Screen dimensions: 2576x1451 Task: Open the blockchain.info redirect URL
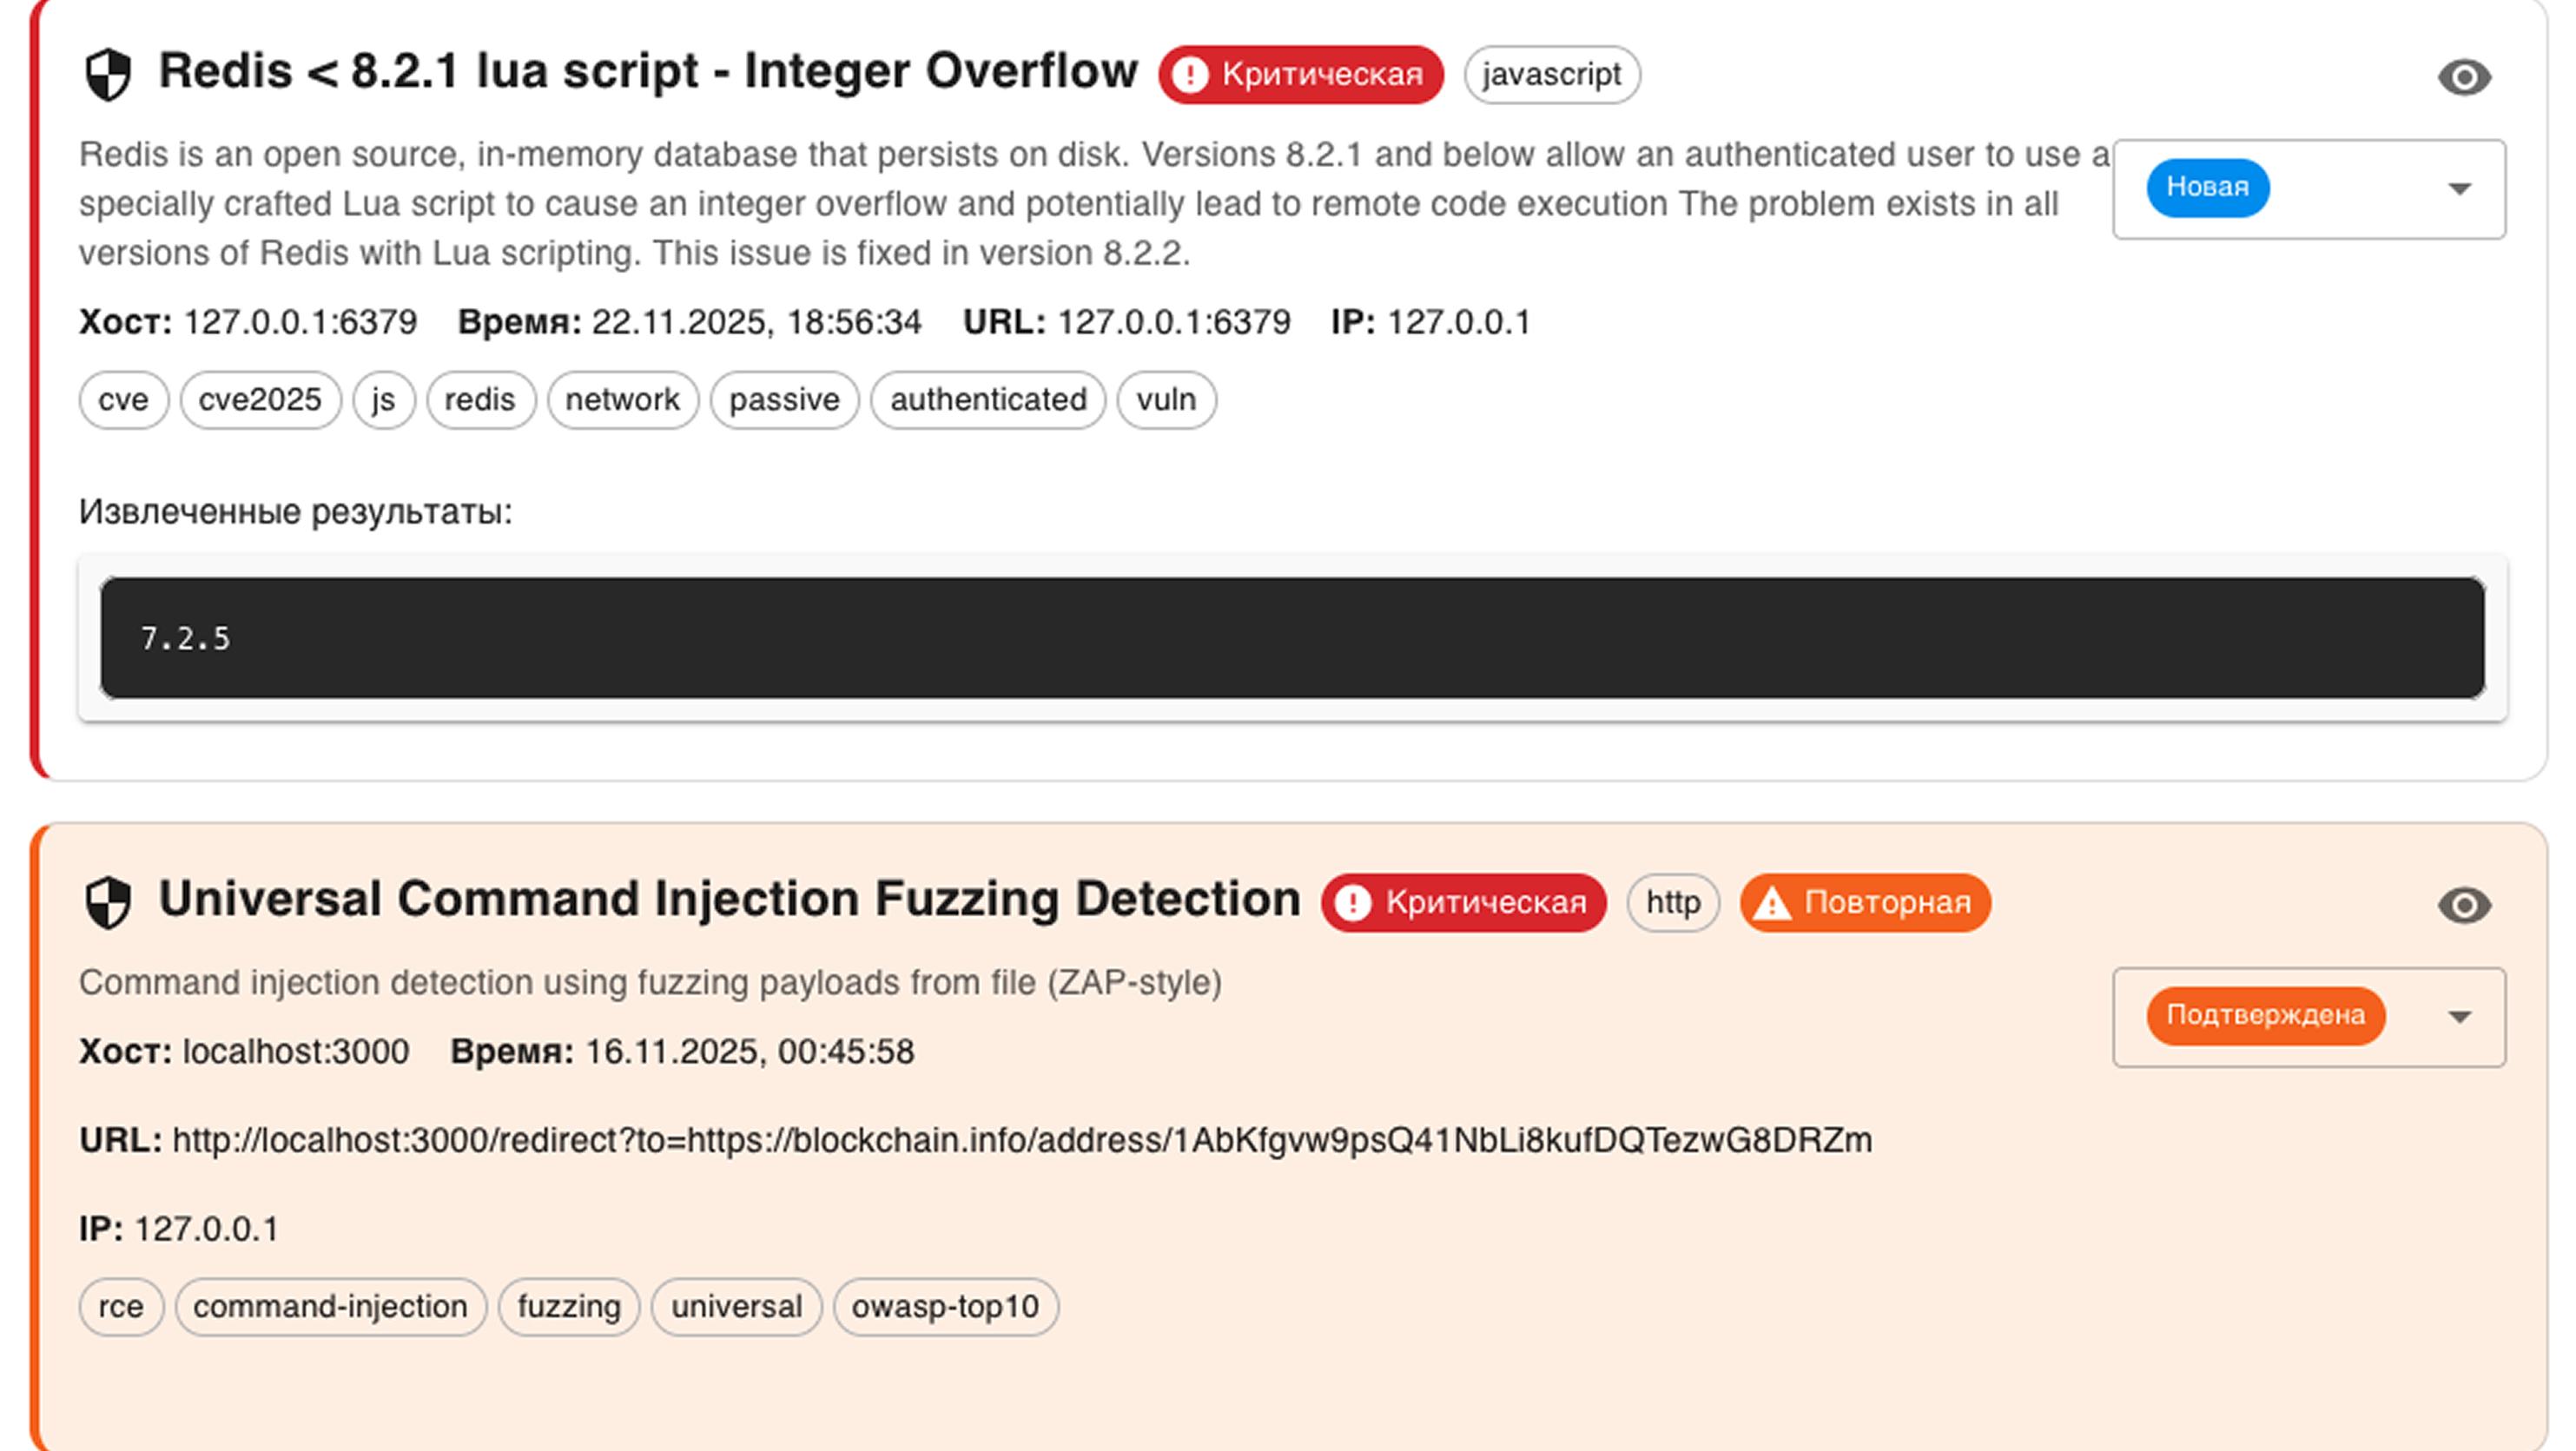pos(1021,1140)
